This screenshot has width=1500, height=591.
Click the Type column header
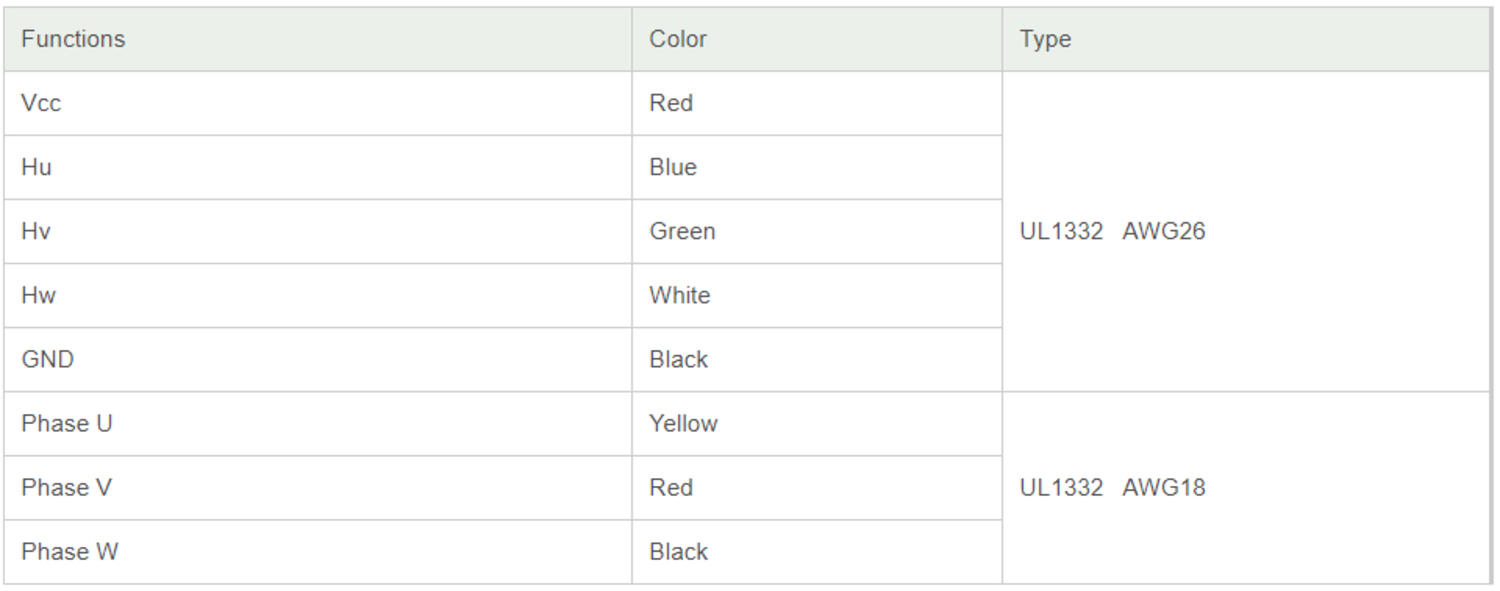click(x=1045, y=39)
